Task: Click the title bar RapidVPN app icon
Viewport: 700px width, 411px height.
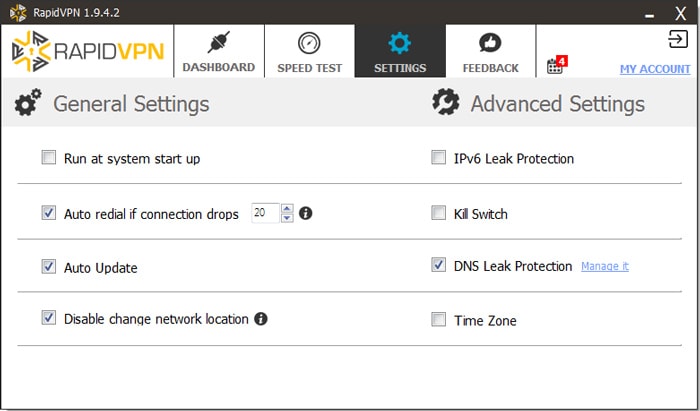Action: click(18, 12)
